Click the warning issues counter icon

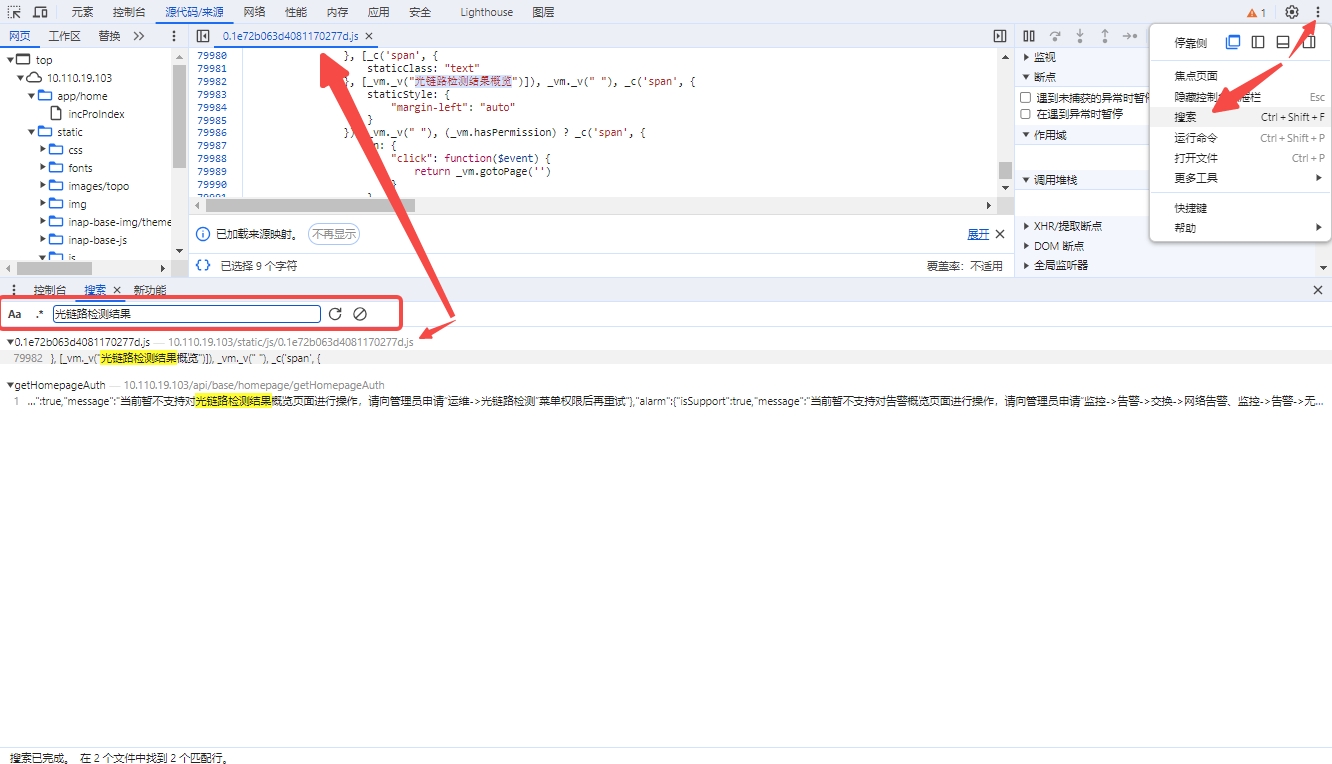click(x=1256, y=13)
